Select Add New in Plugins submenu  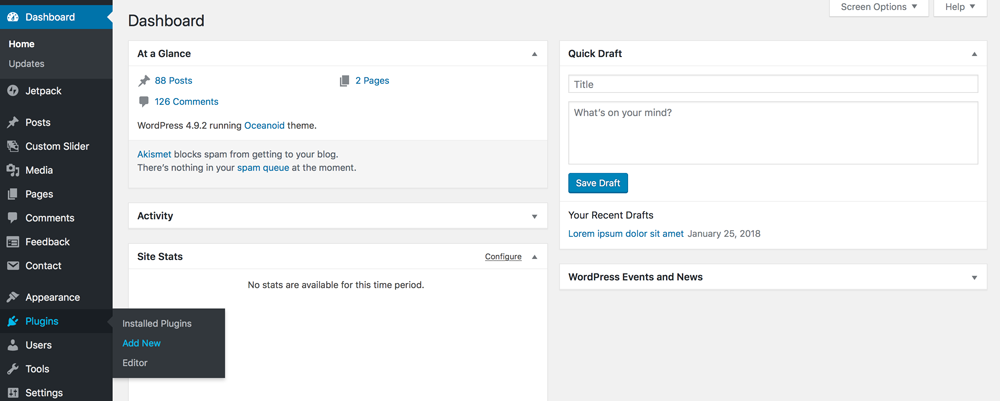(142, 343)
